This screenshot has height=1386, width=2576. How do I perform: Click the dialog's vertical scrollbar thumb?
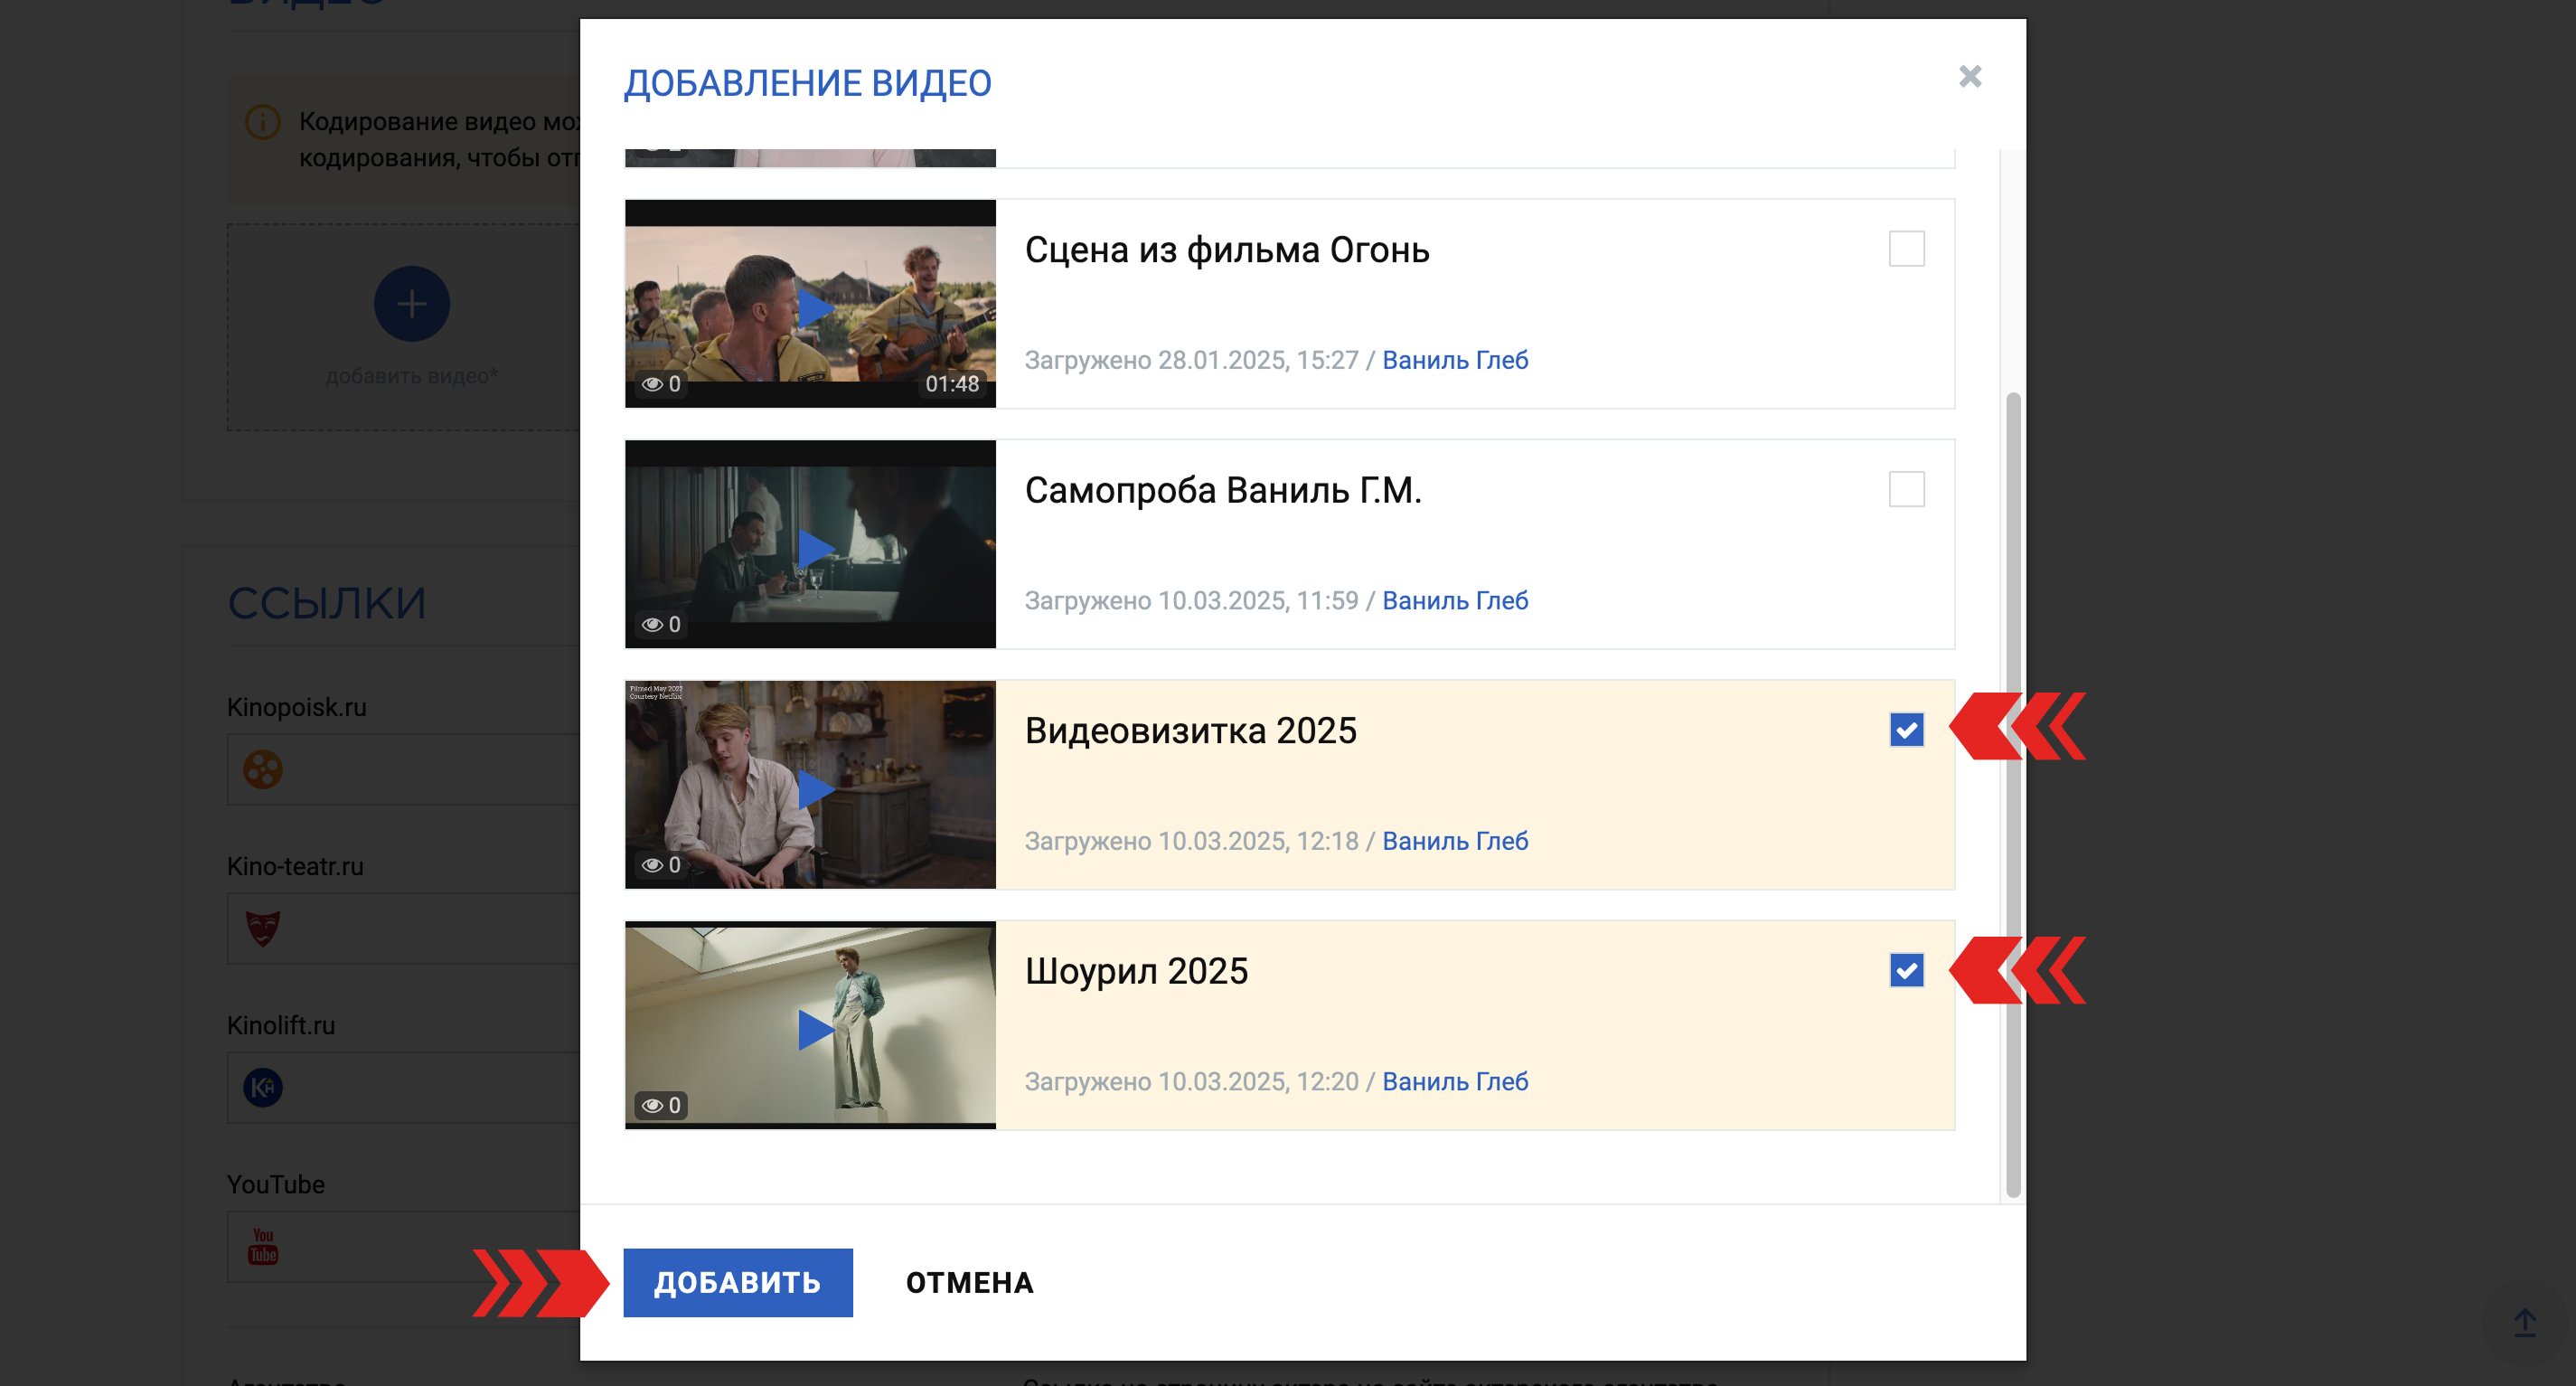point(2013,795)
